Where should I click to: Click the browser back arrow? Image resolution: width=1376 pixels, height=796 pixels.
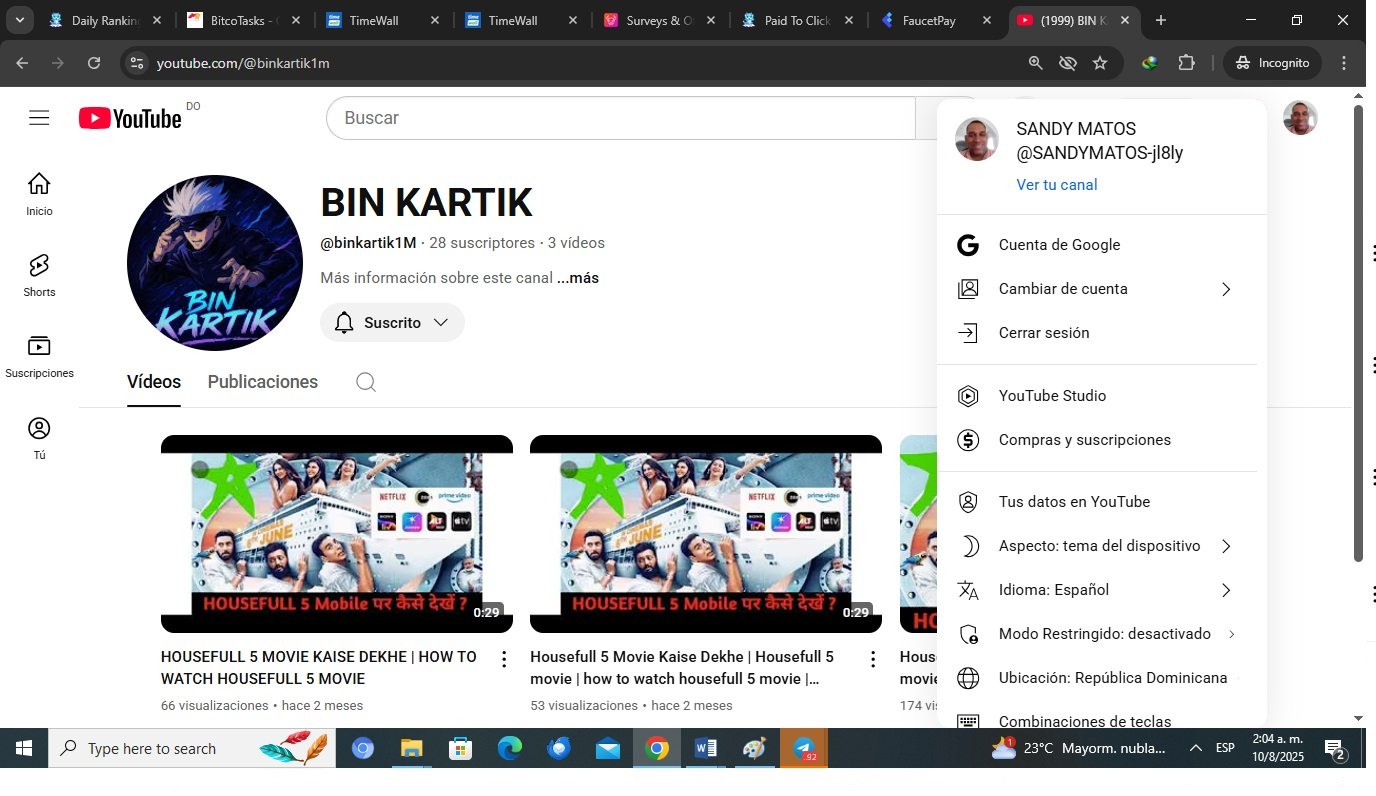(22, 63)
